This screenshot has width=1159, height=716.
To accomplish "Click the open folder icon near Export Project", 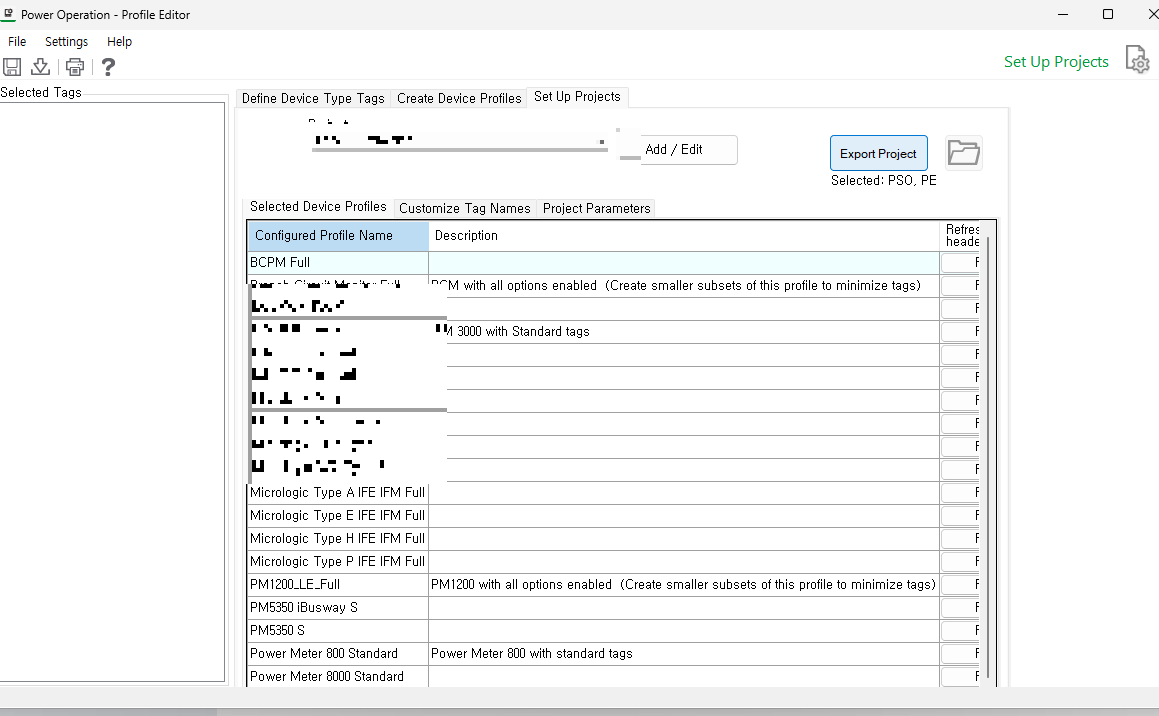I will click(x=964, y=153).
